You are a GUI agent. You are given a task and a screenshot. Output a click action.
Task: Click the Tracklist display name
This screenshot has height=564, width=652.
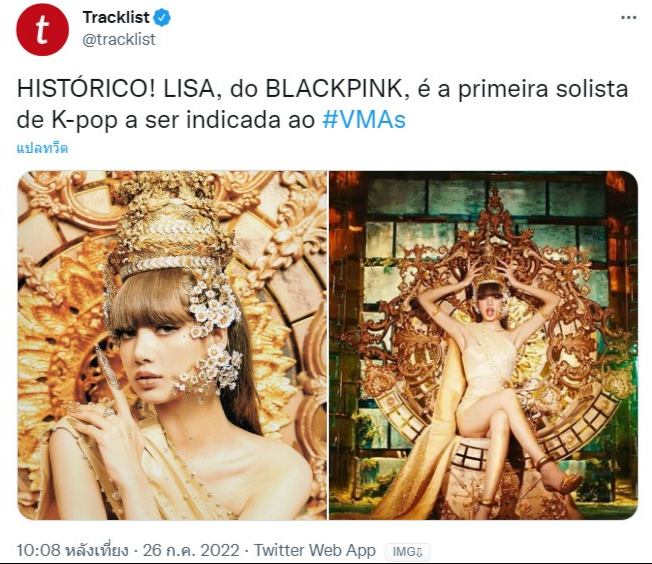point(116,17)
